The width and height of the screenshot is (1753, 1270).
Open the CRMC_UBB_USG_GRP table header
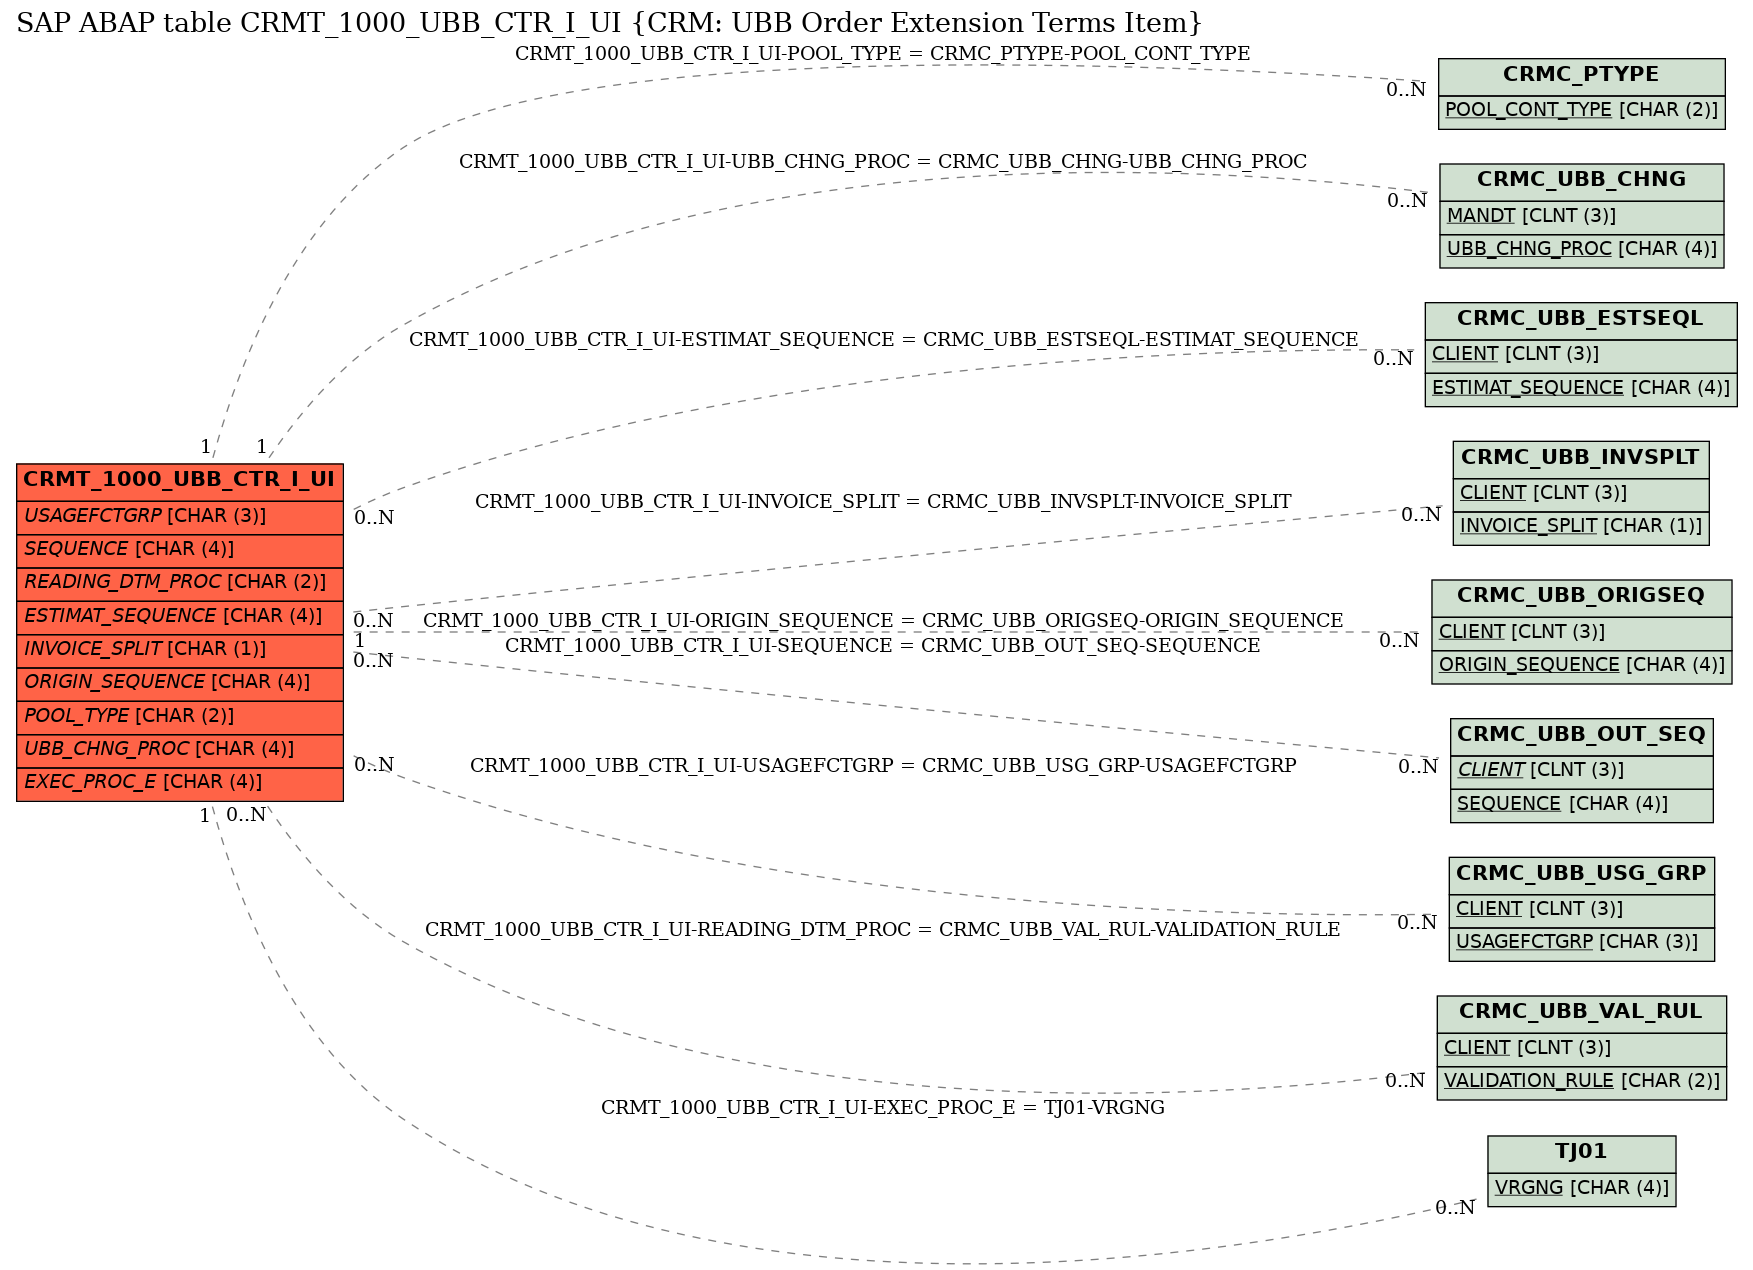(1581, 874)
